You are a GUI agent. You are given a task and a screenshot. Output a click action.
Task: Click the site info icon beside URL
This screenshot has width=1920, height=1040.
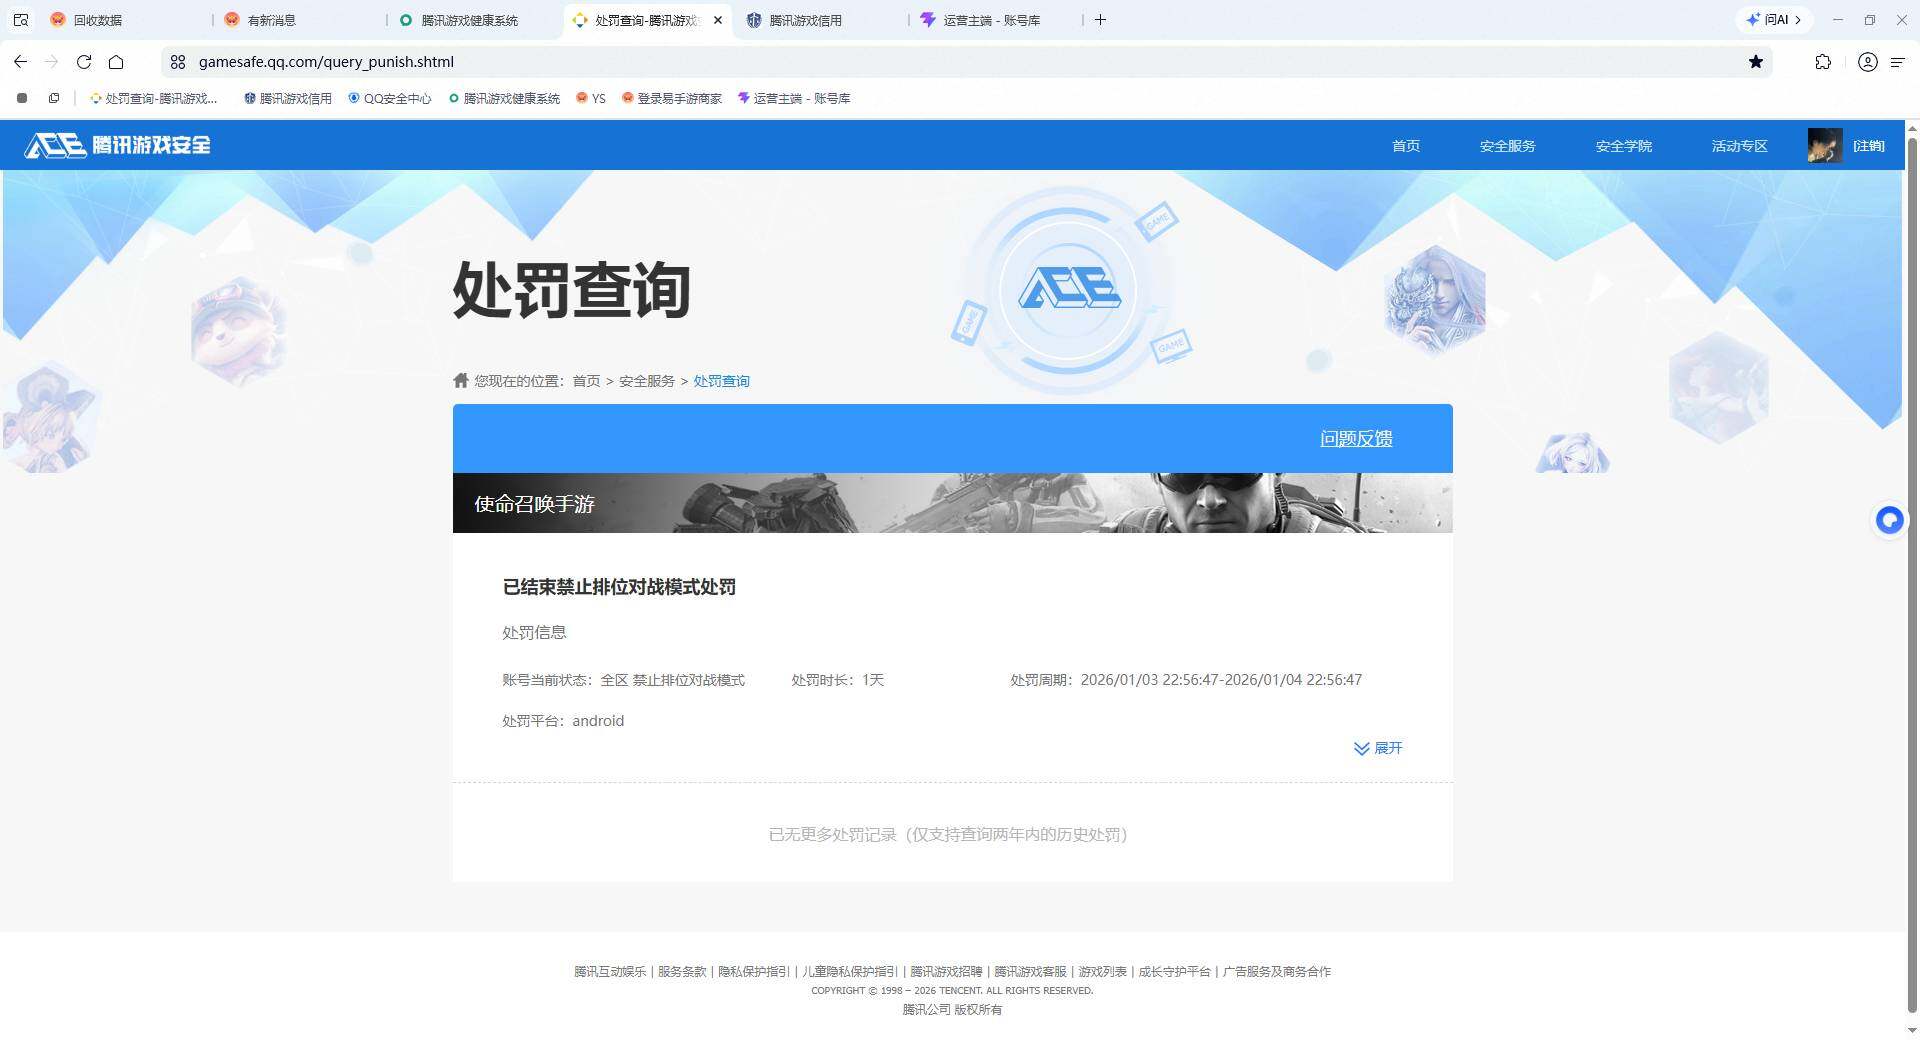coord(178,62)
